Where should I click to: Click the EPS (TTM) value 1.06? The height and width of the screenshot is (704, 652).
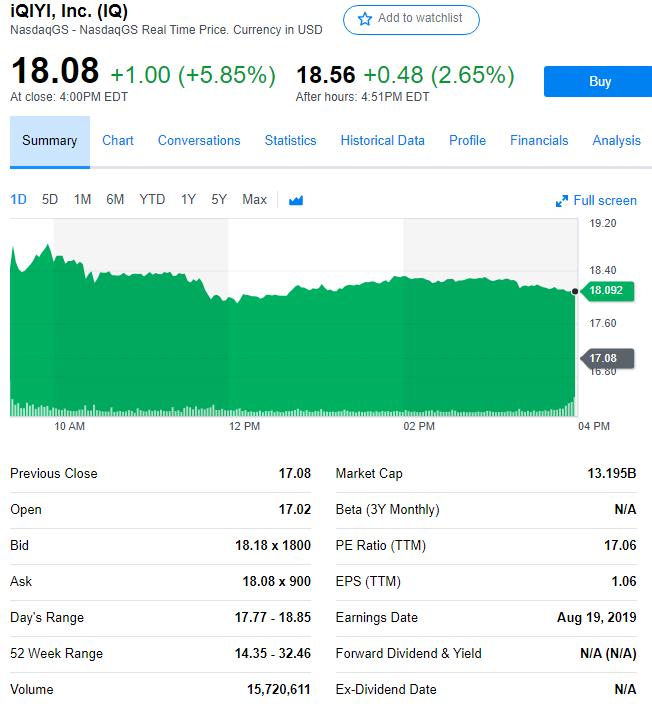(624, 581)
